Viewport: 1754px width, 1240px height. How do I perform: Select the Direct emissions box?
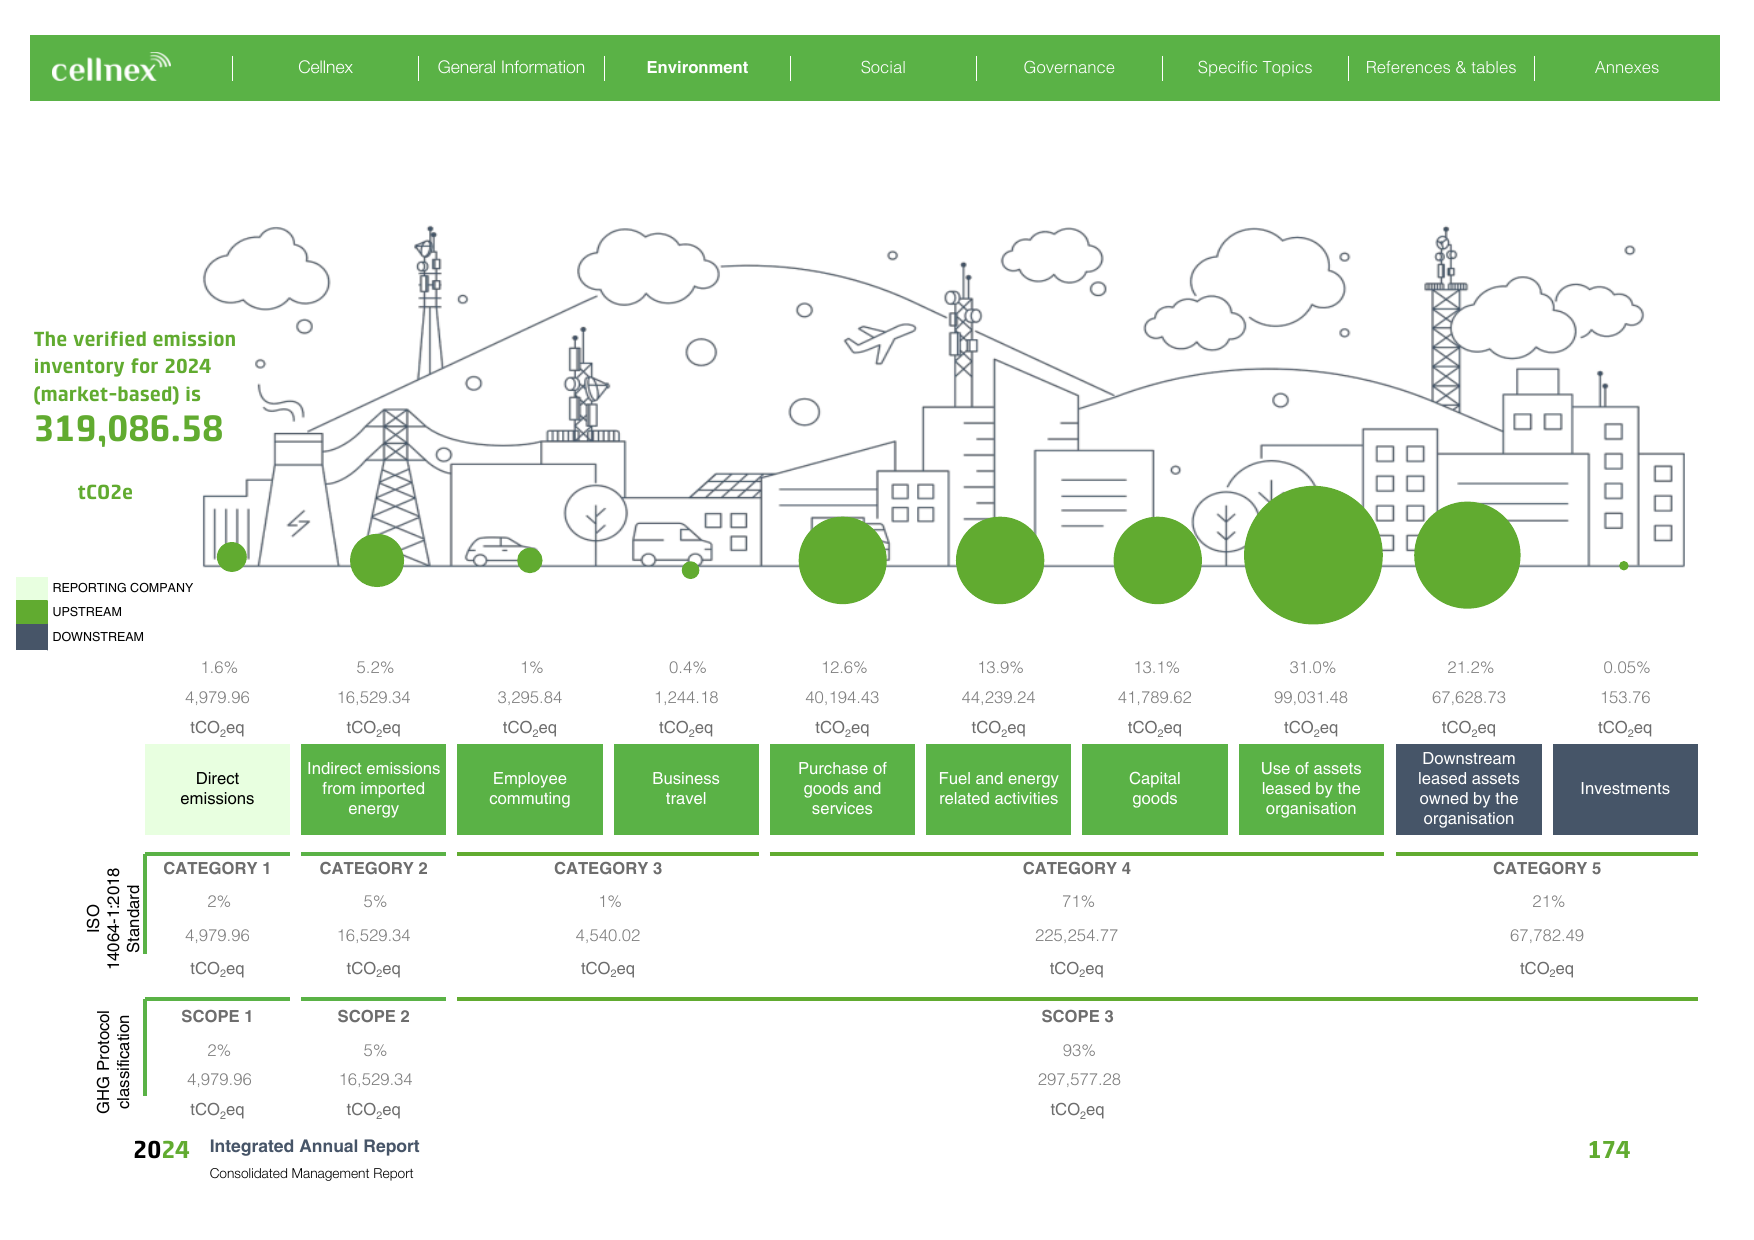pyautogui.click(x=217, y=789)
